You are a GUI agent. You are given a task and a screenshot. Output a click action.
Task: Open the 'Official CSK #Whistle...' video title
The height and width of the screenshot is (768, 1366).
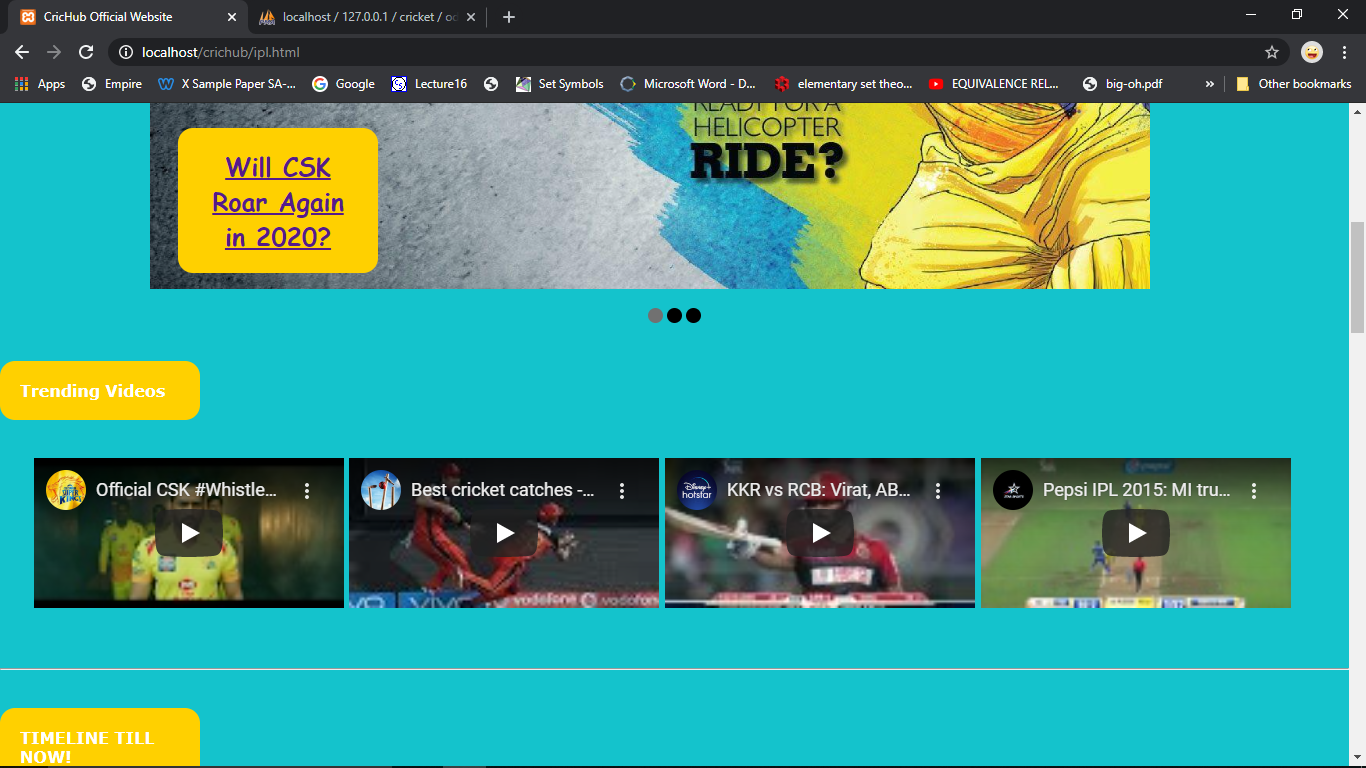(186, 490)
